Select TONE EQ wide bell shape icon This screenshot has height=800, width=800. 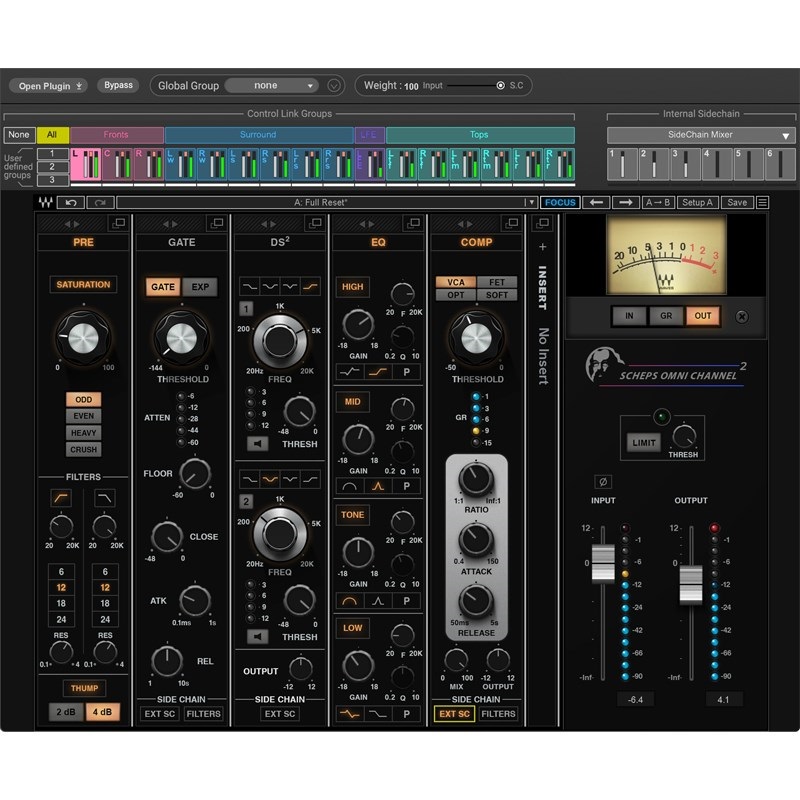(x=349, y=601)
